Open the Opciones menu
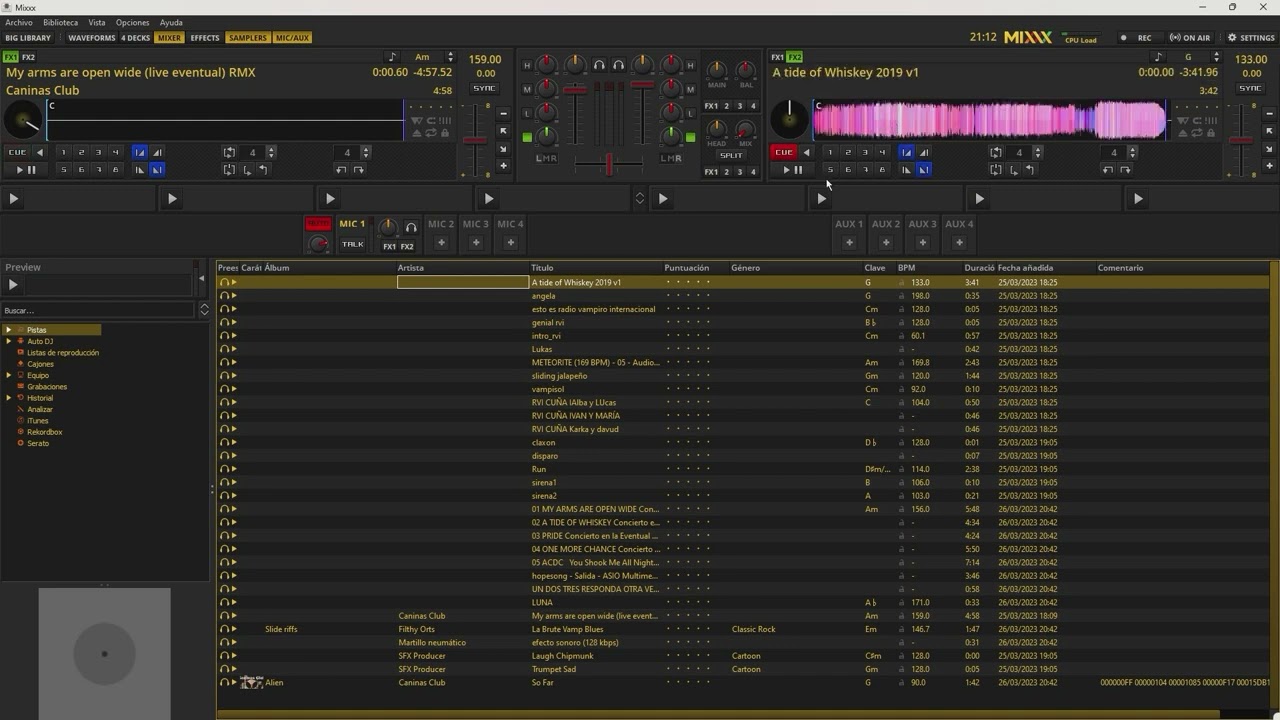This screenshot has height=720, width=1280. 132,22
